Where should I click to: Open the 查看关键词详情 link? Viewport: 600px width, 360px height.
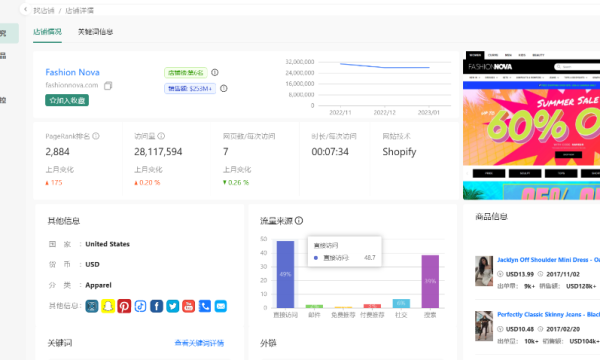(x=199, y=343)
